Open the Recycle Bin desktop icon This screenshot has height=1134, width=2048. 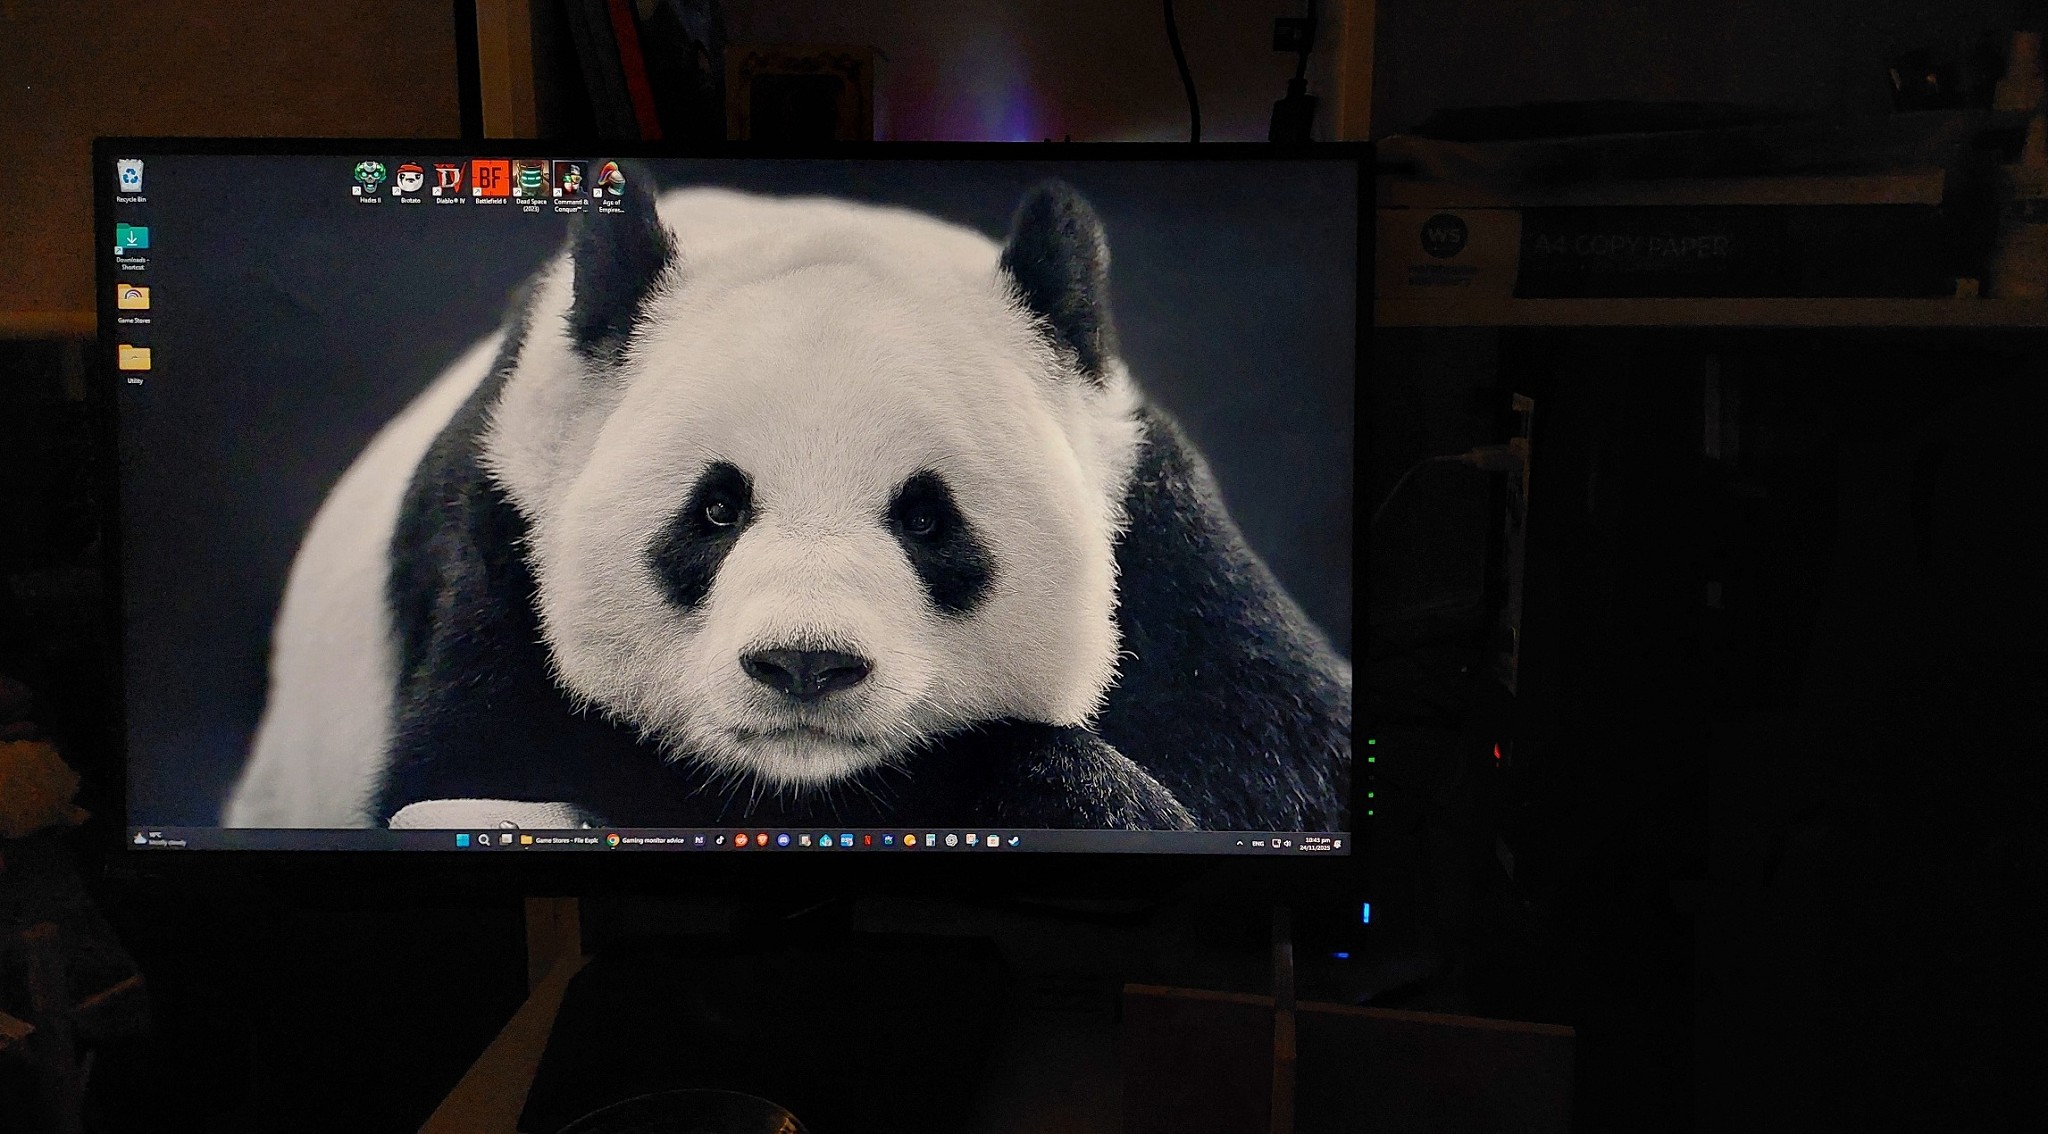point(131,178)
